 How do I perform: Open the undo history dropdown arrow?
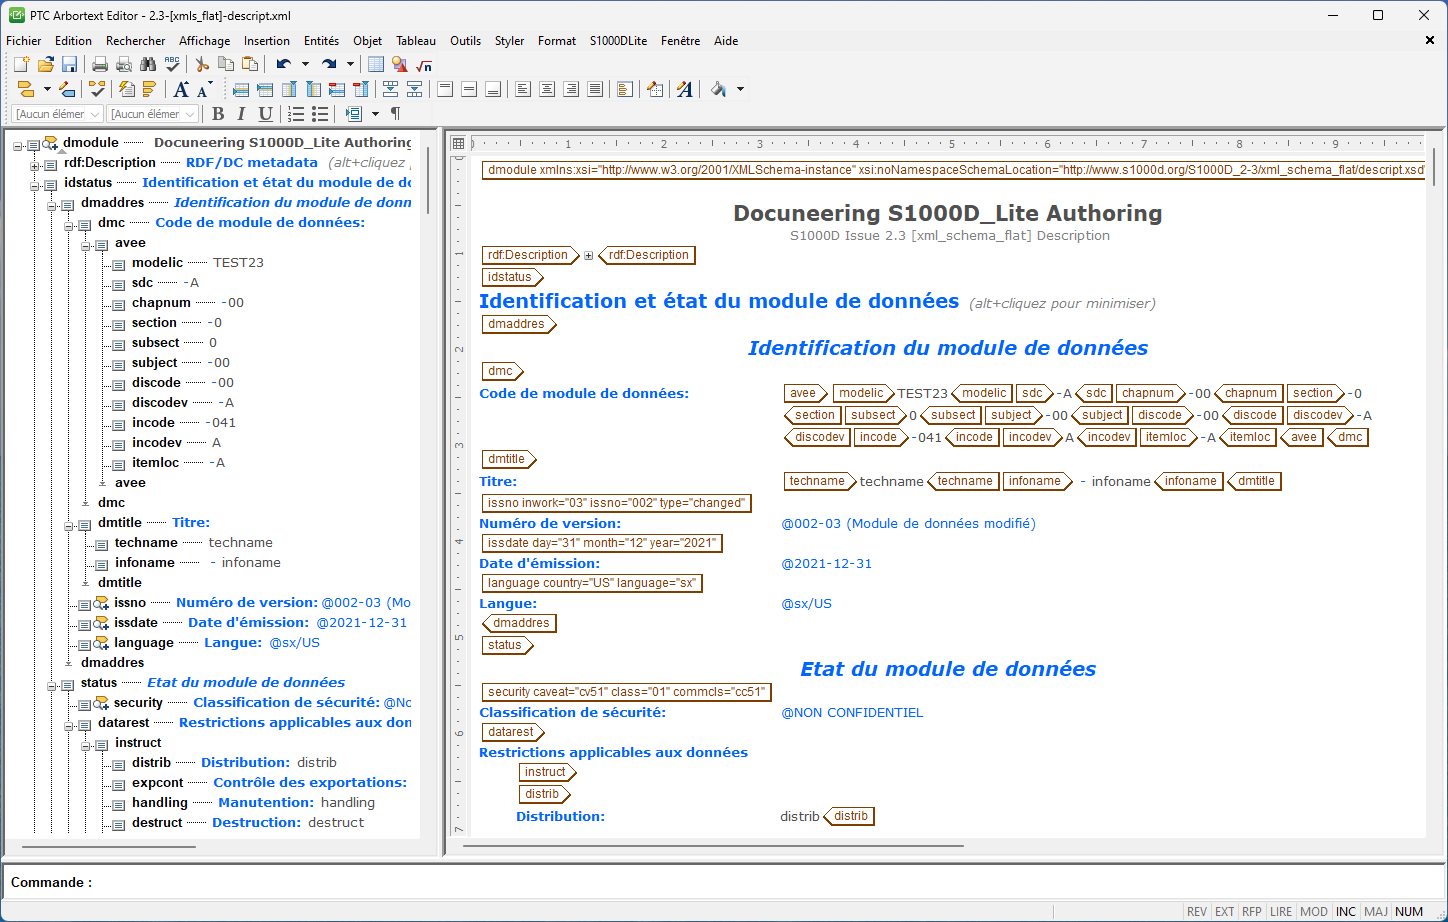[305, 64]
